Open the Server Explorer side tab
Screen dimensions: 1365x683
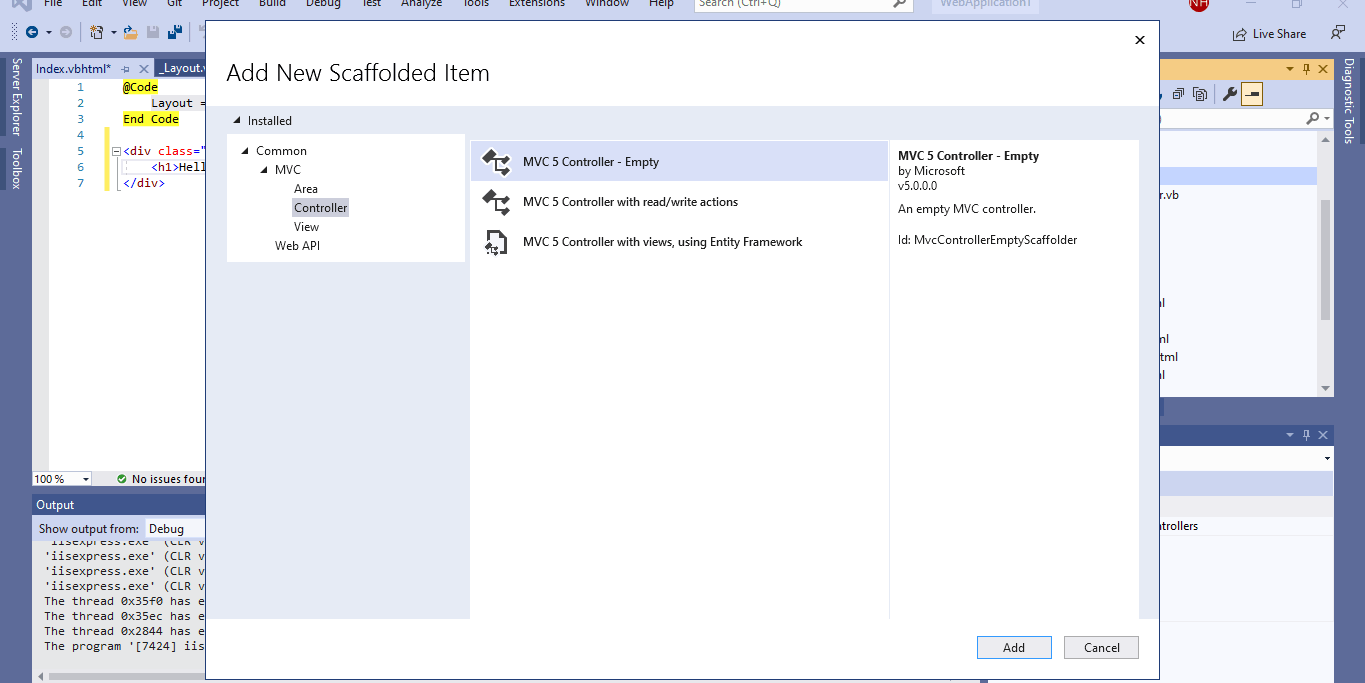16,97
